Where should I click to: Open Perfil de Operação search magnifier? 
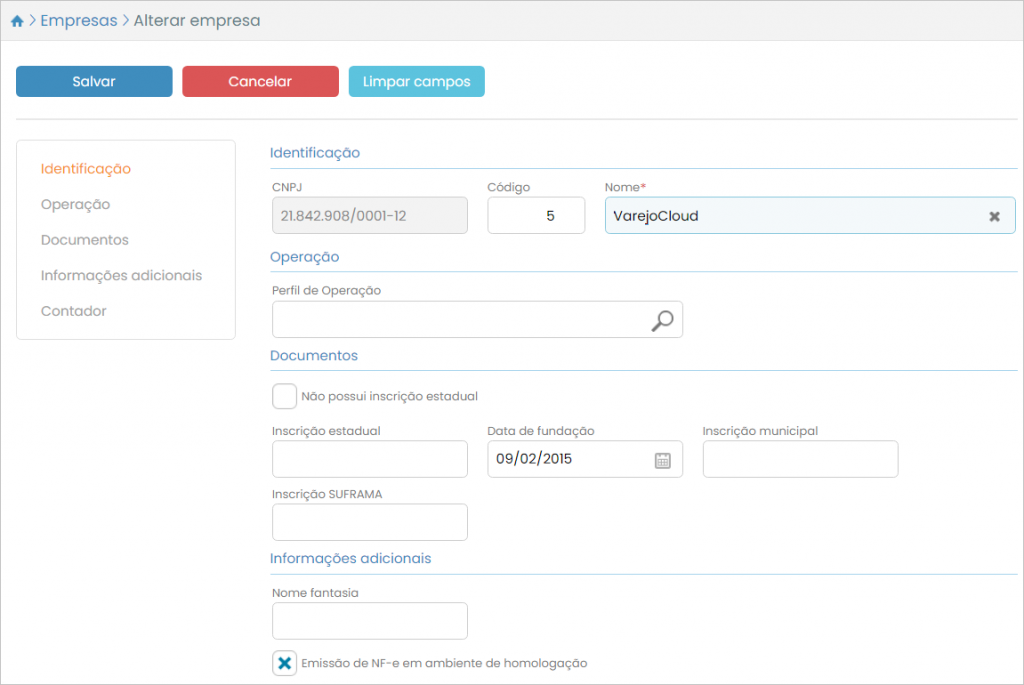pyautogui.click(x=662, y=320)
